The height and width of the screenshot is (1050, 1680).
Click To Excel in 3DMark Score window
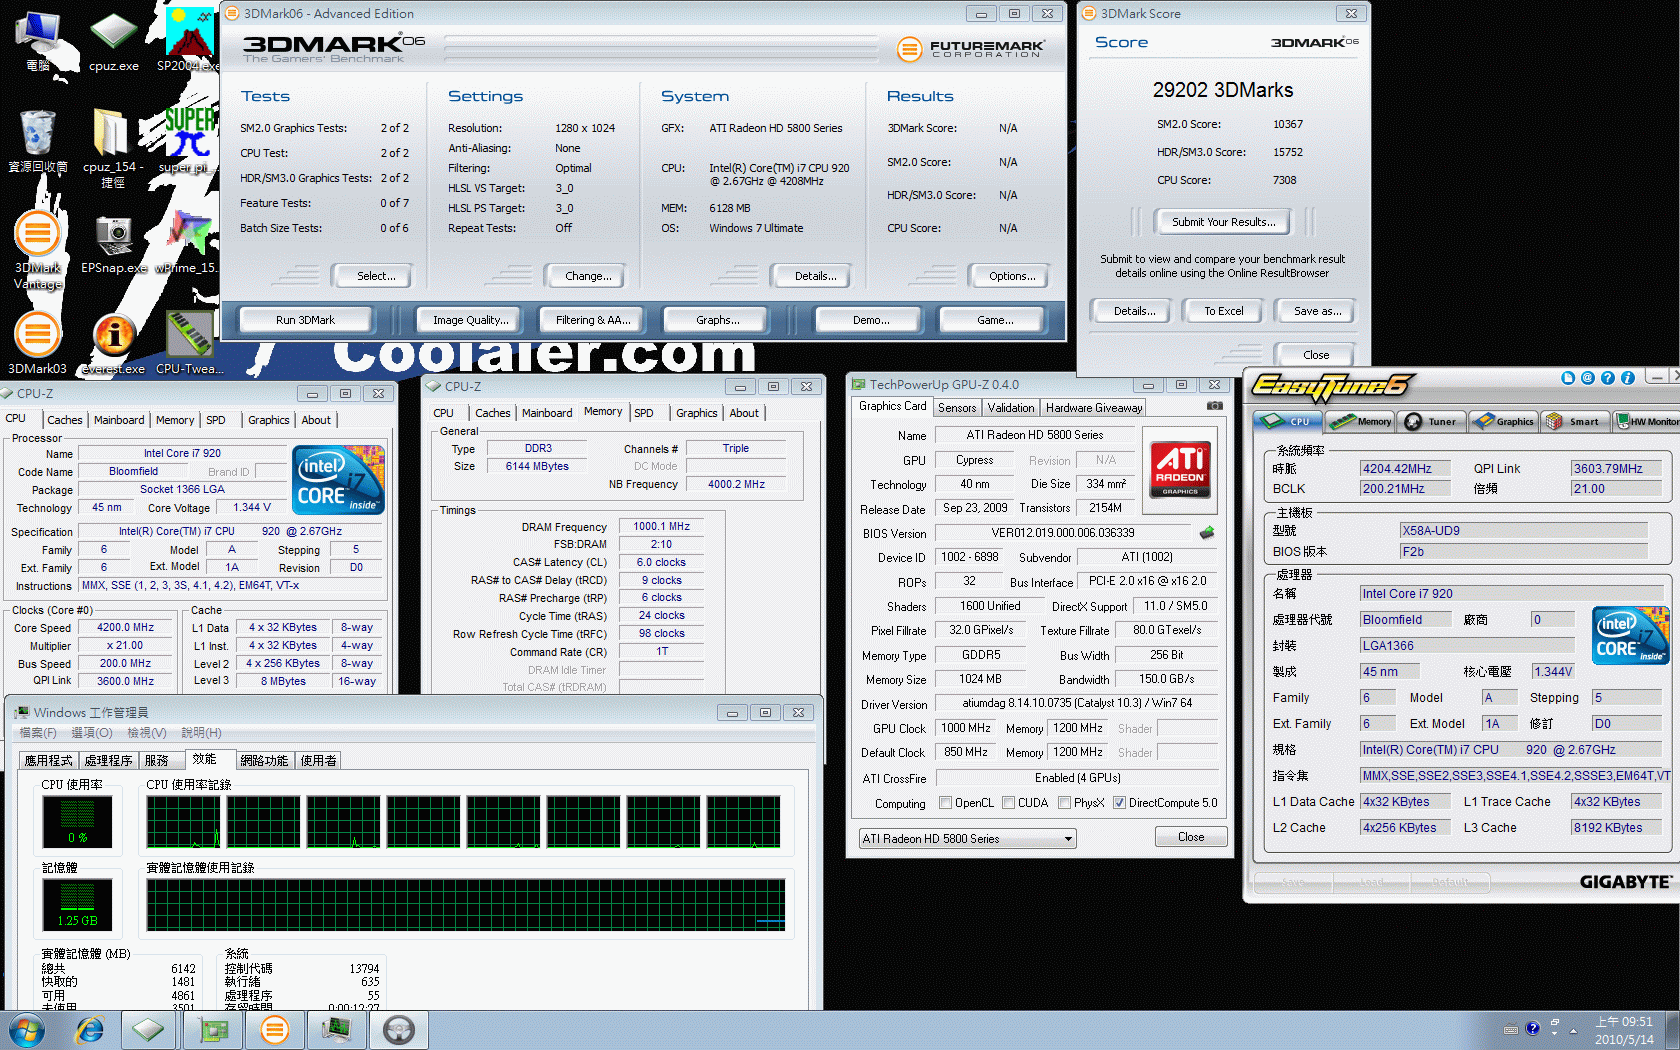click(1223, 311)
